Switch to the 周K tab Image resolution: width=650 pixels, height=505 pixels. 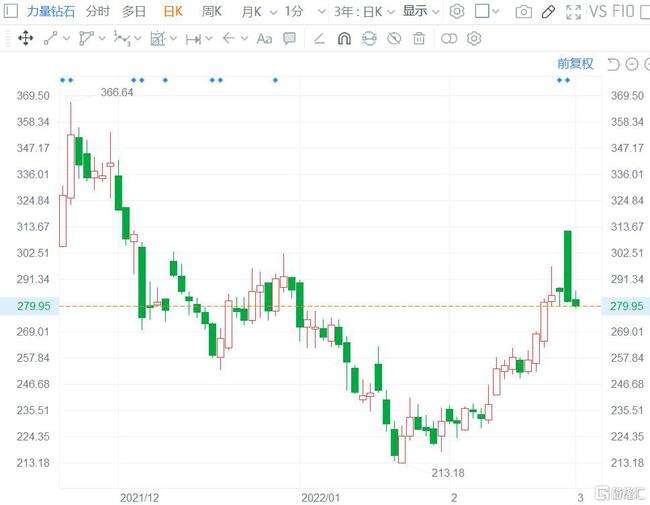(x=212, y=12)
